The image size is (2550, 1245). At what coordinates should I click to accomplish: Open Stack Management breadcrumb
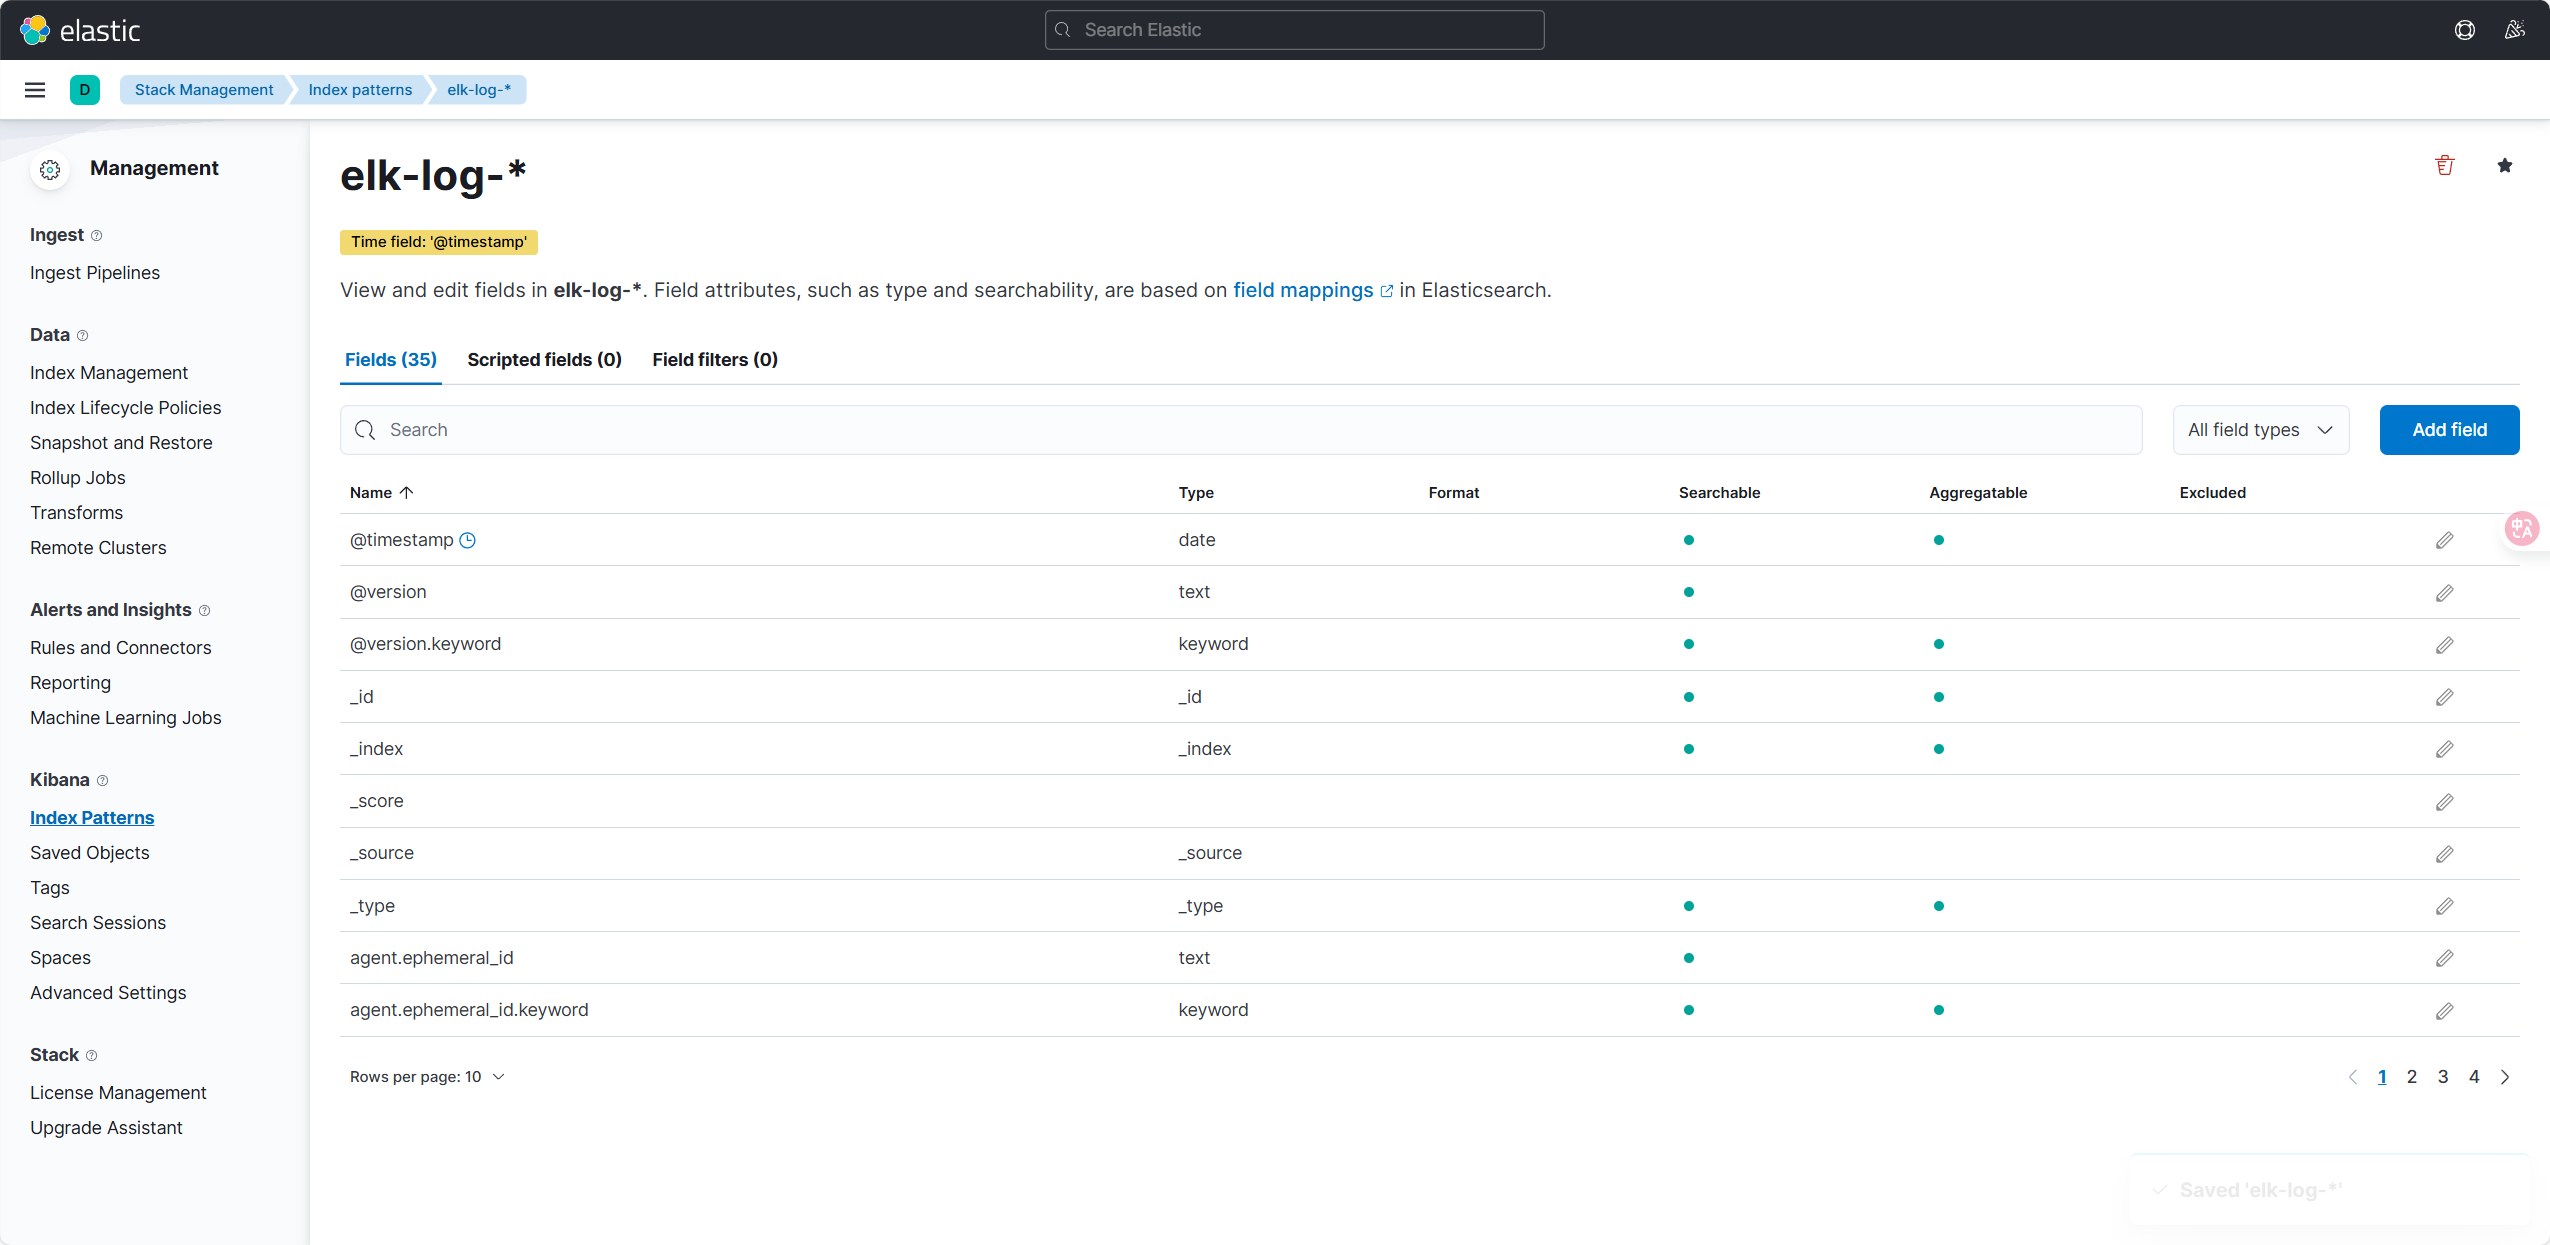click(x=204, y=90)
